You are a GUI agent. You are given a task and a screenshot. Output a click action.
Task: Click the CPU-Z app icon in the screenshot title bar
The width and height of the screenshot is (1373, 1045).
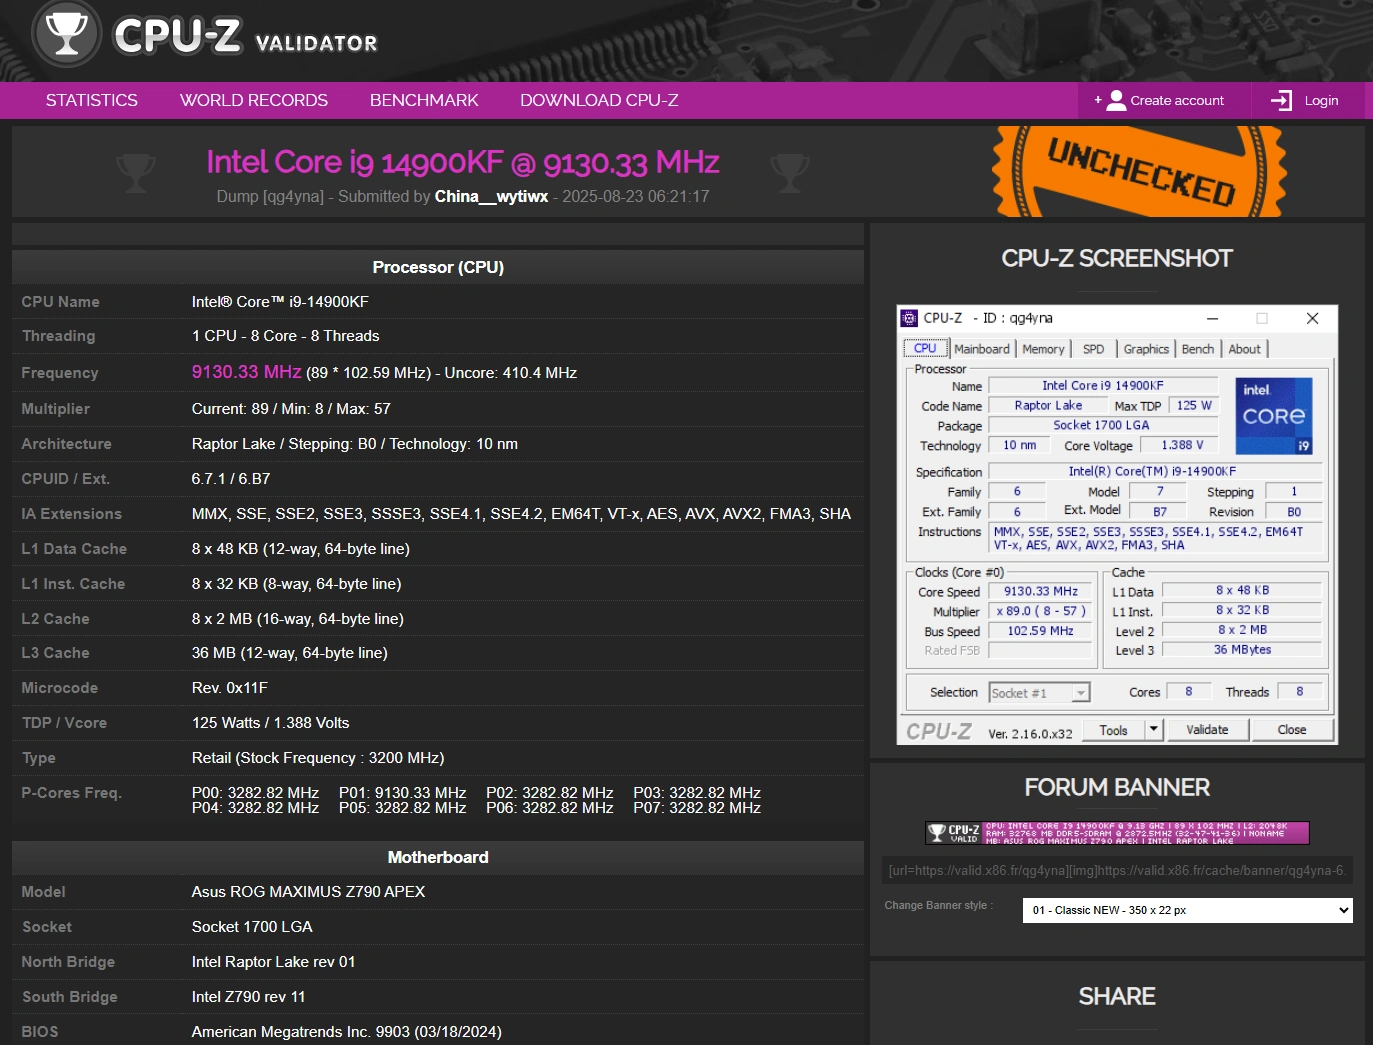[x=909, y=318]
